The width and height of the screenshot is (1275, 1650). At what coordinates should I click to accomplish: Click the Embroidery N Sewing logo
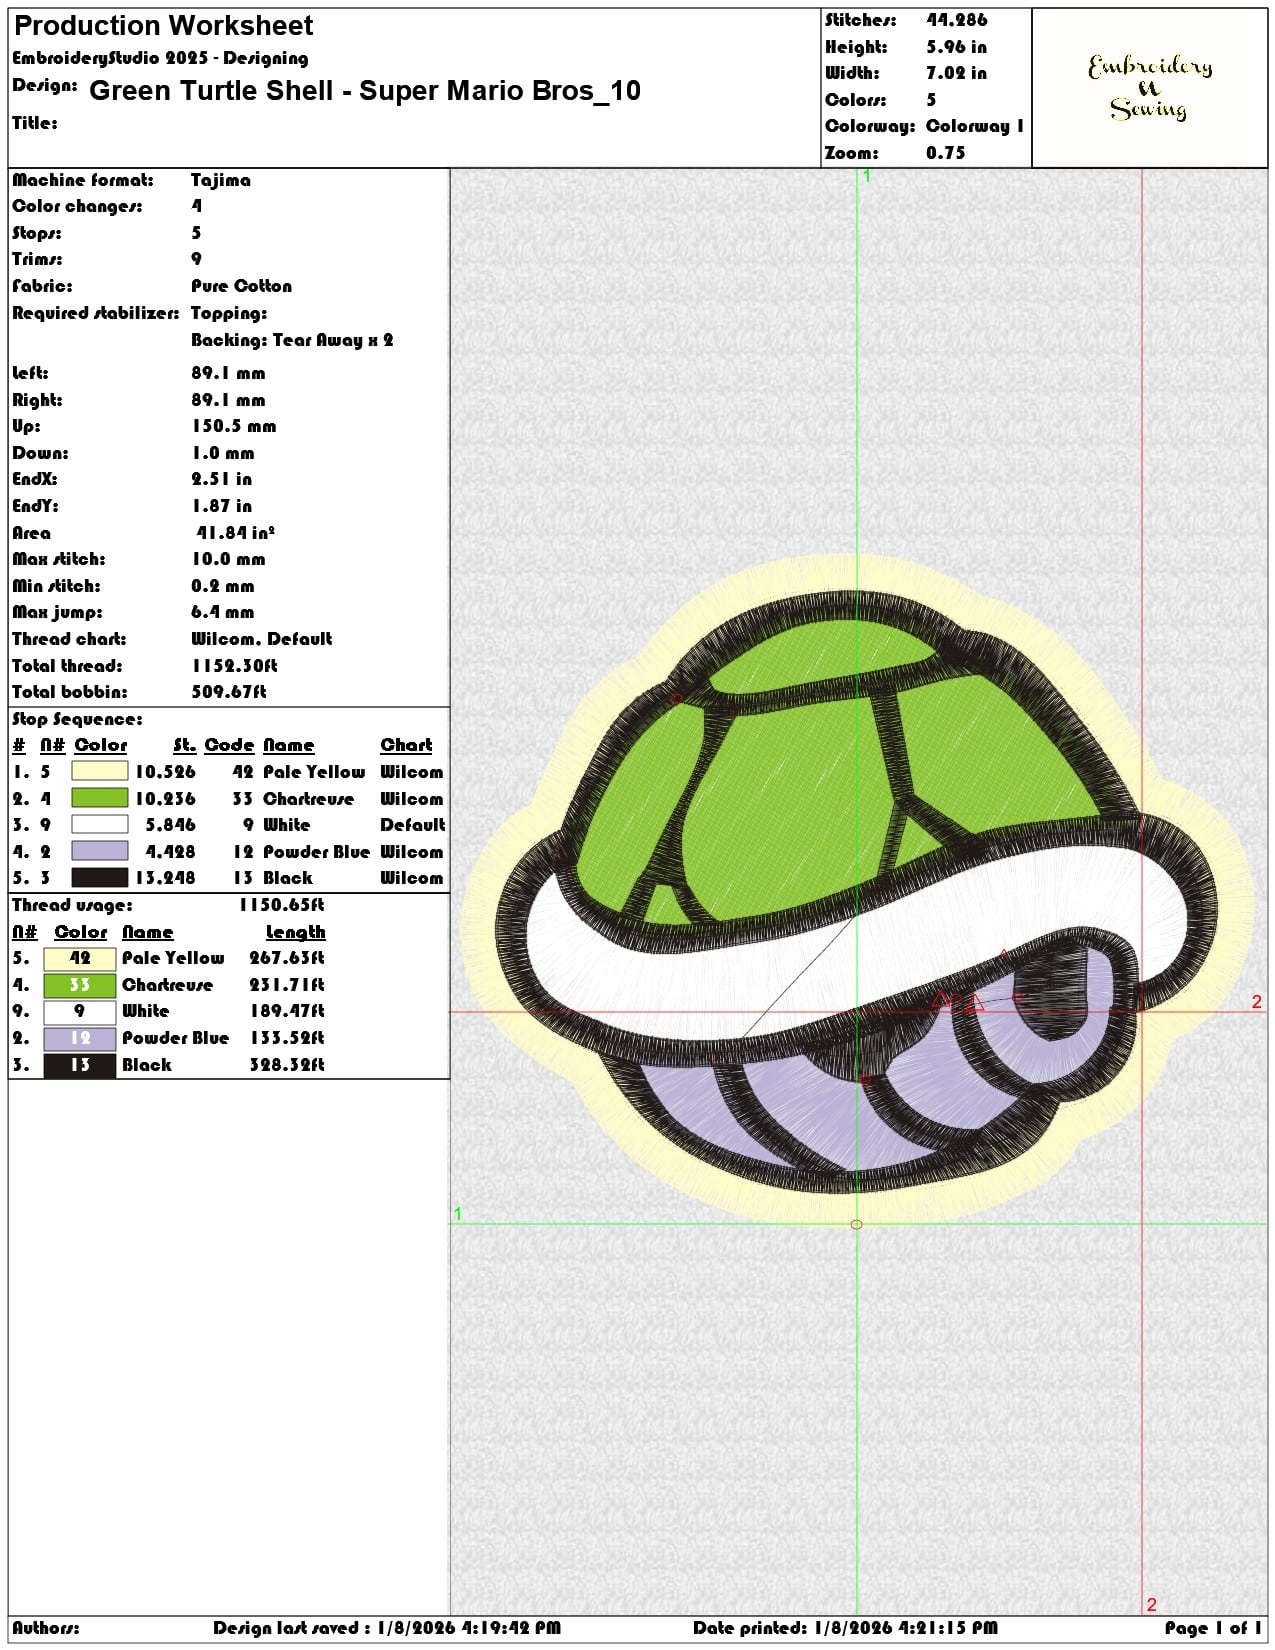pyautogui.click(x=1150, y=87)
